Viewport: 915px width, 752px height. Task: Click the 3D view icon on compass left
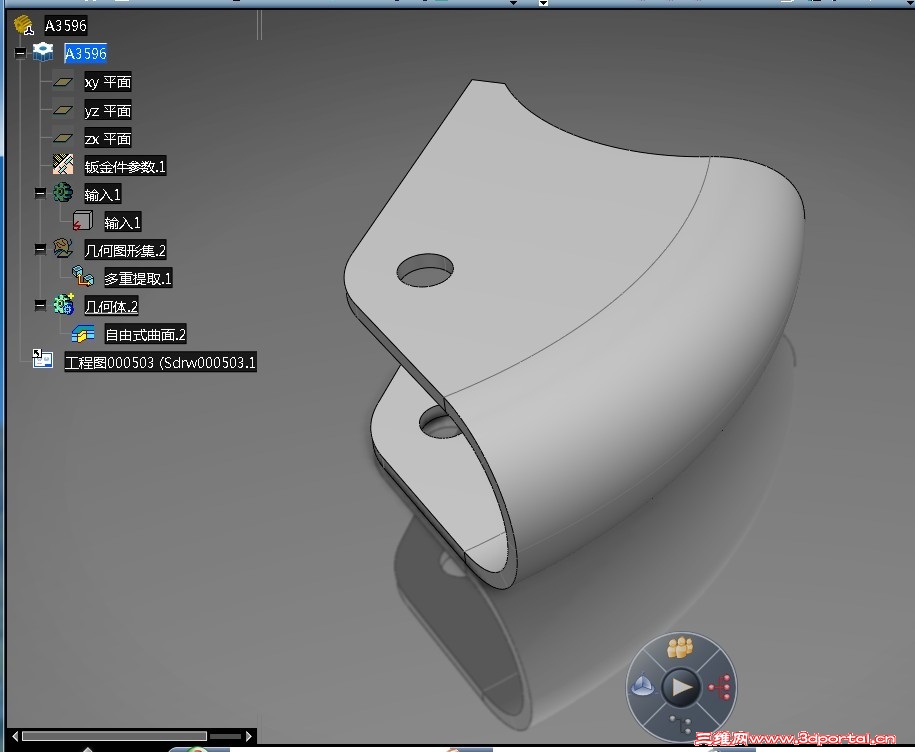pyautogui.click(x=642, y=686)
